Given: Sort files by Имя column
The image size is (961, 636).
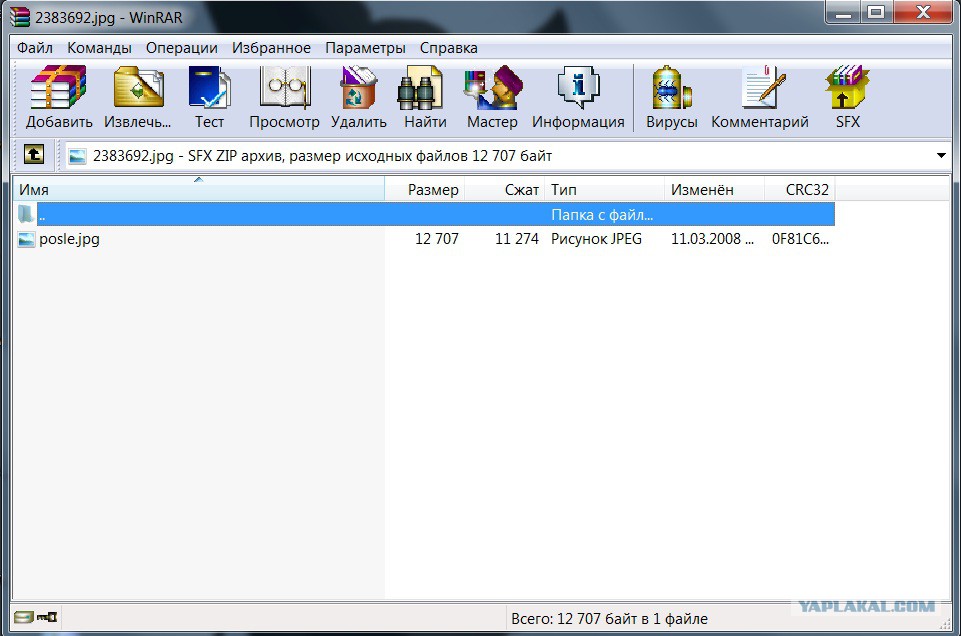Looking at the screenshot, I should (199, 189).
